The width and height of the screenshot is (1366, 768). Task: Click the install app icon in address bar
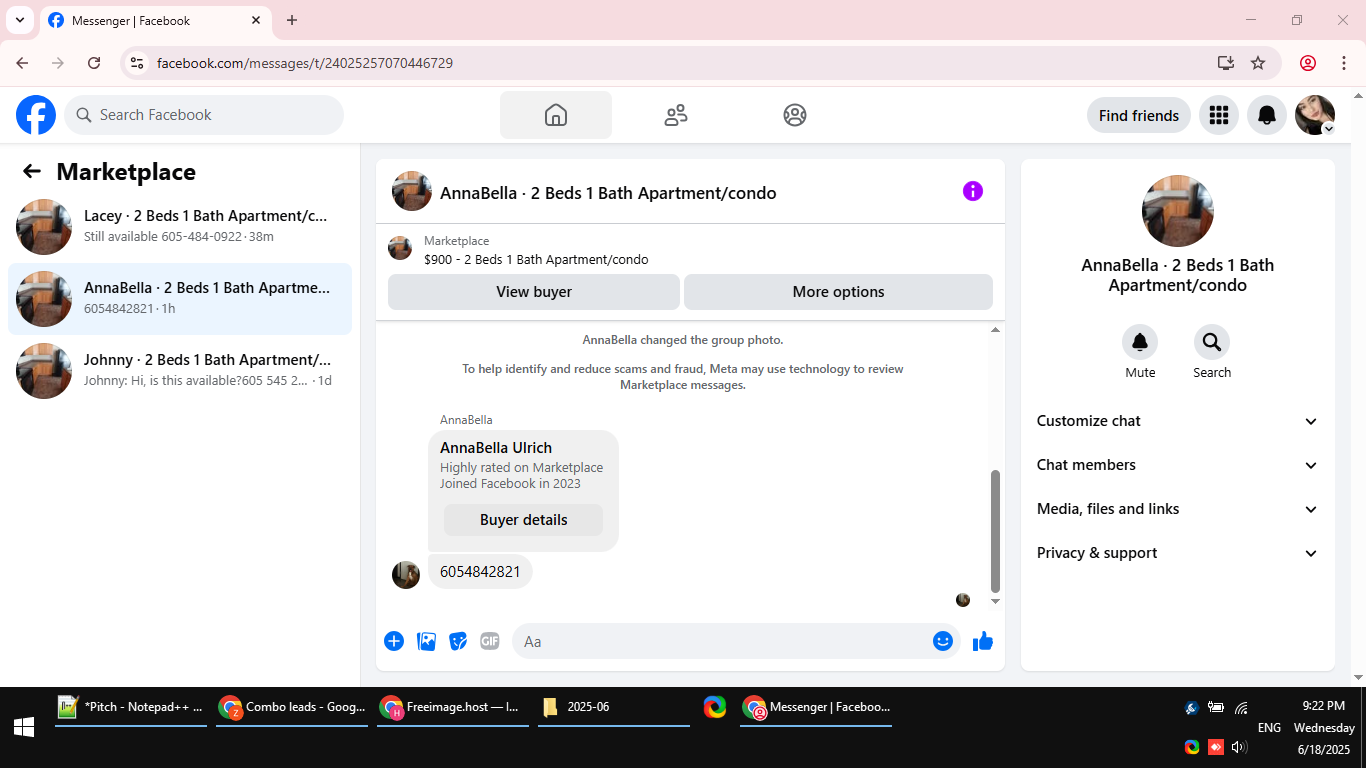(x=1226, y=63)
